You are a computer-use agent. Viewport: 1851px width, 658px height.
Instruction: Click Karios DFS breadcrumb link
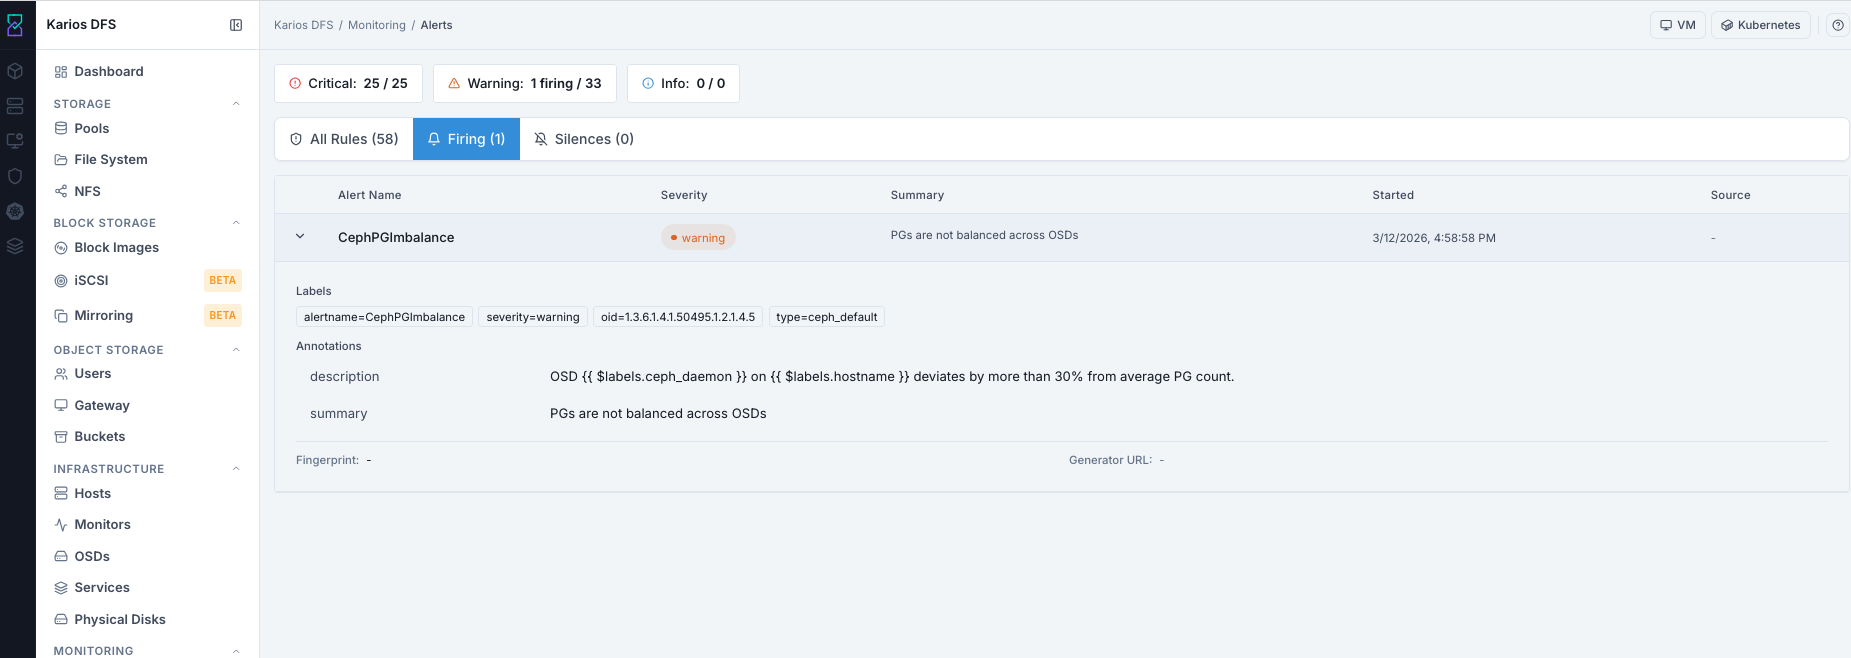[x=304, y=25]
